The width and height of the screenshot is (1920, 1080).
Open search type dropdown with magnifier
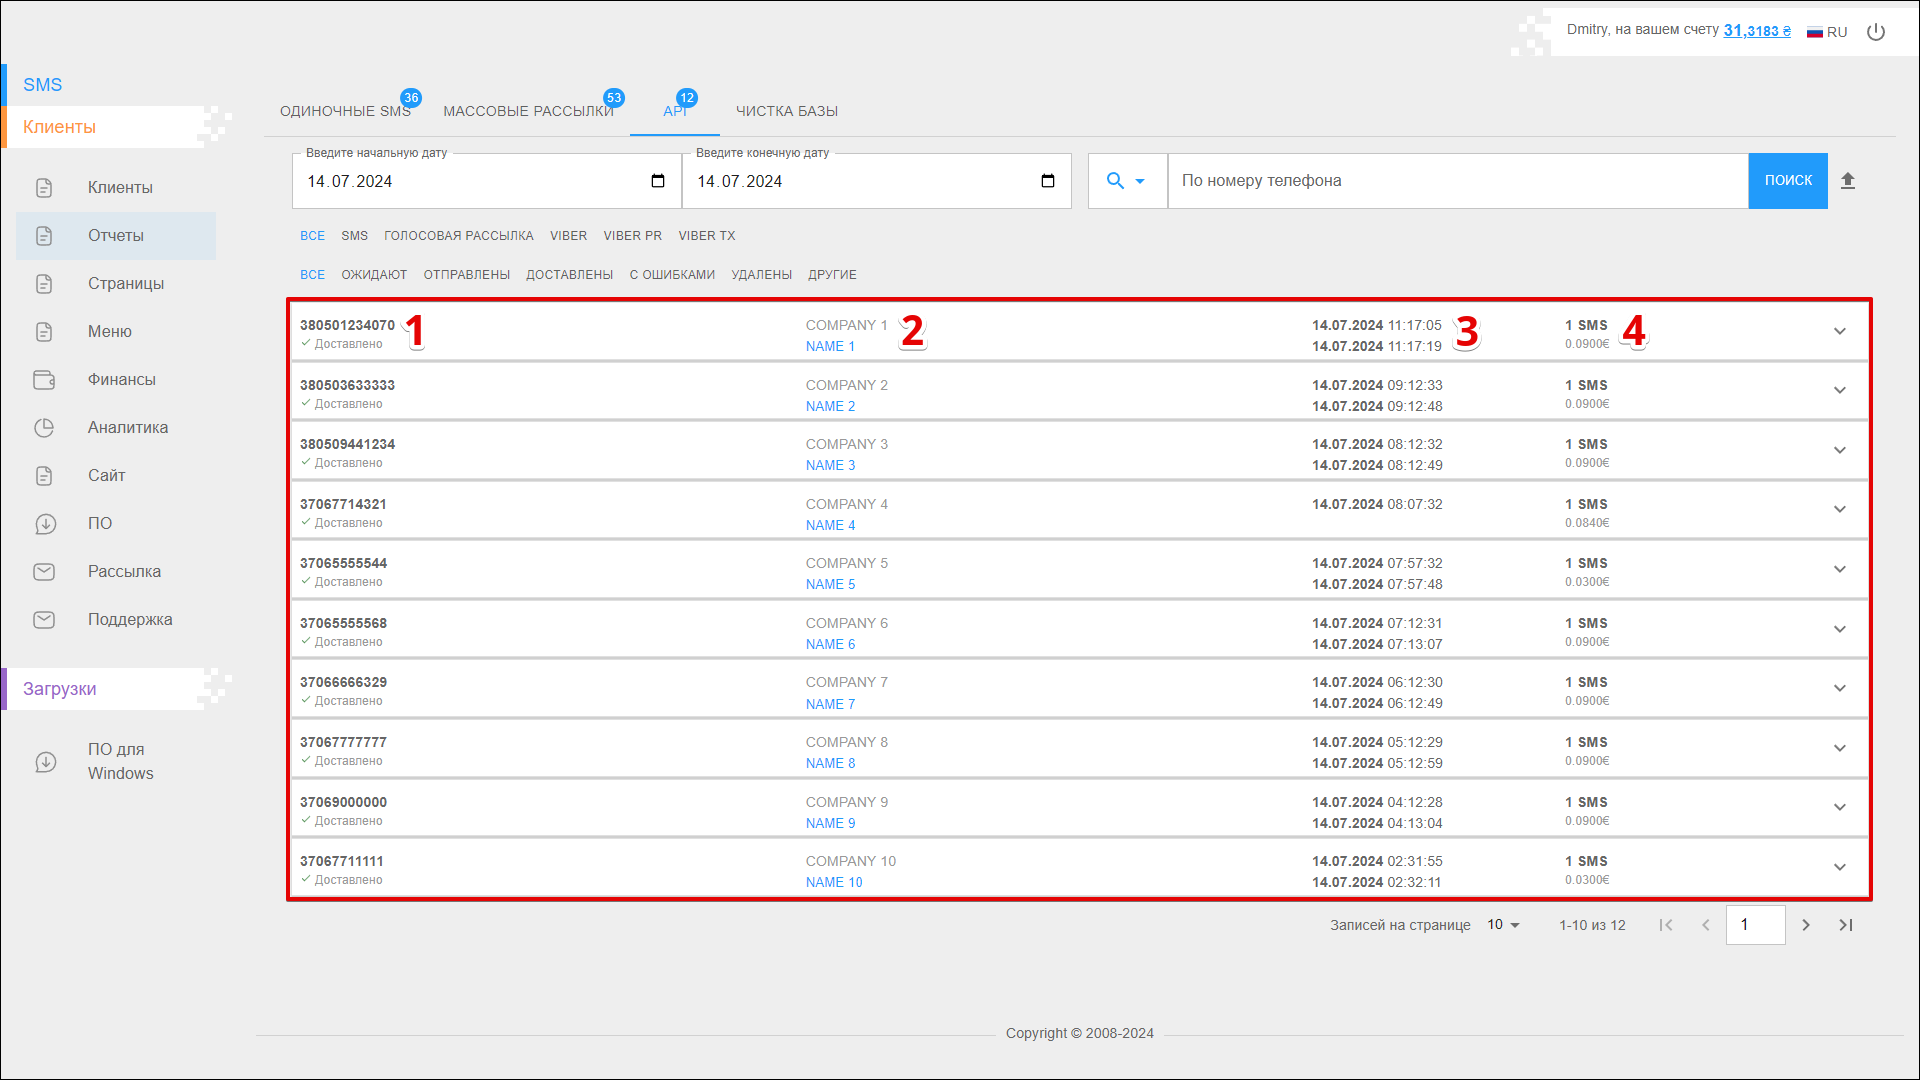[1126, 181]
